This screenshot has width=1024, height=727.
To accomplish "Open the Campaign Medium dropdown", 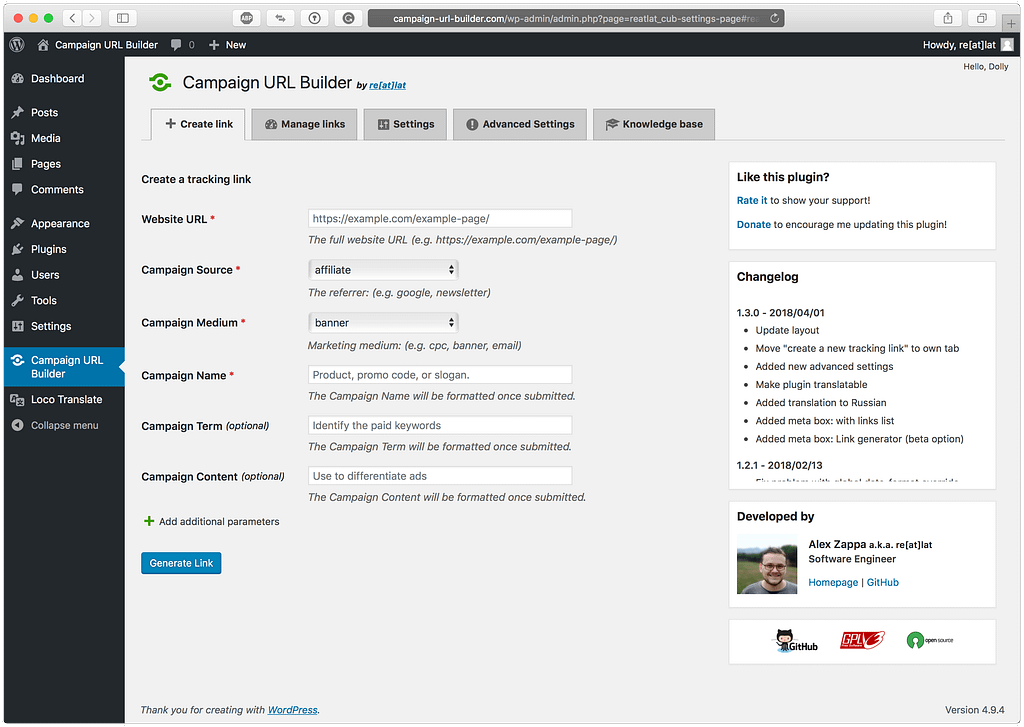I will coord(383,323).
